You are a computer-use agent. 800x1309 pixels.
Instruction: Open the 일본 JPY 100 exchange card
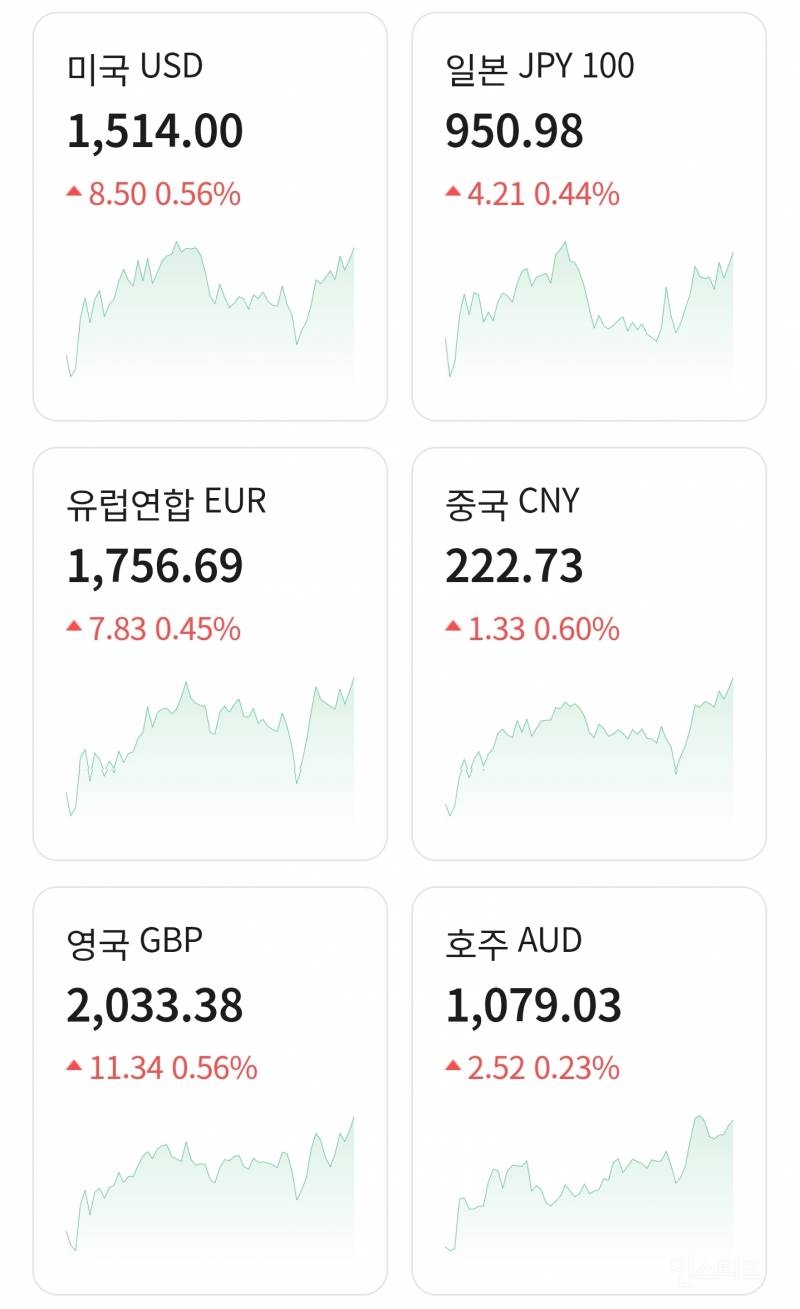pyautogui.click(x=589, y=216)
